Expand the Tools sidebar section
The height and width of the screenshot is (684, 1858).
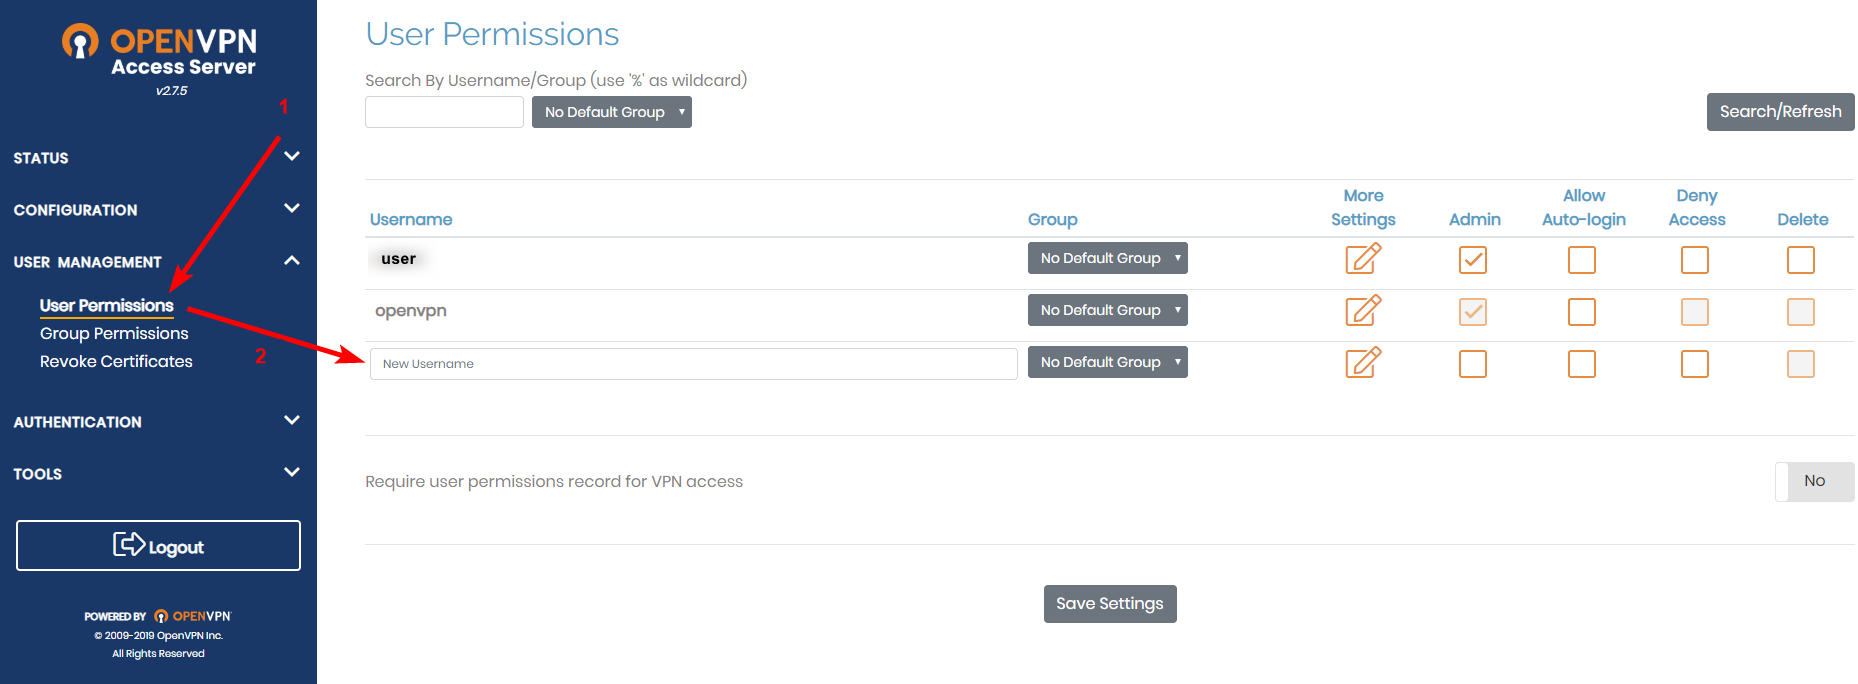pos(158,474)
